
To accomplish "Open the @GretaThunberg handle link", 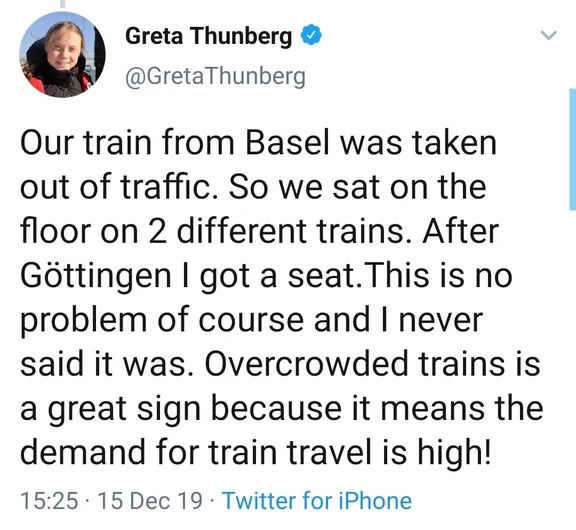I will click(x=215, y=76).
